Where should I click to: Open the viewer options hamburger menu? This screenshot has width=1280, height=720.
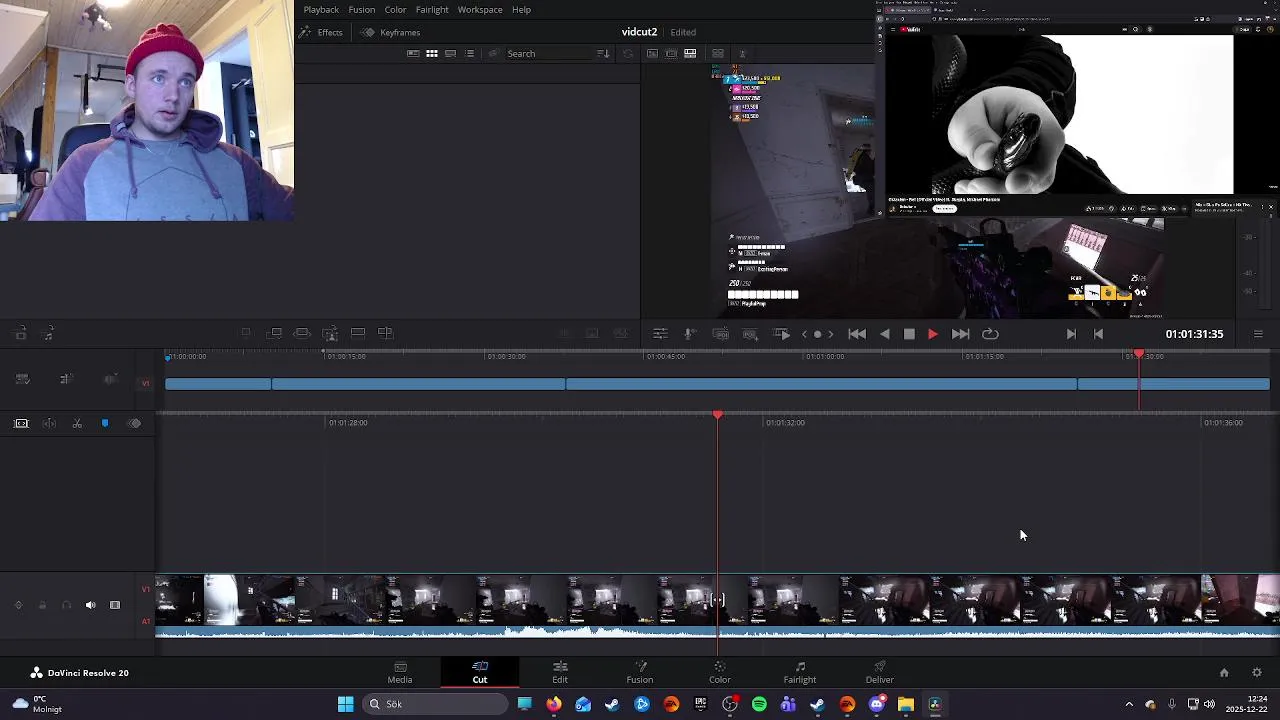pyautogui.click(x=1258, y=334)
